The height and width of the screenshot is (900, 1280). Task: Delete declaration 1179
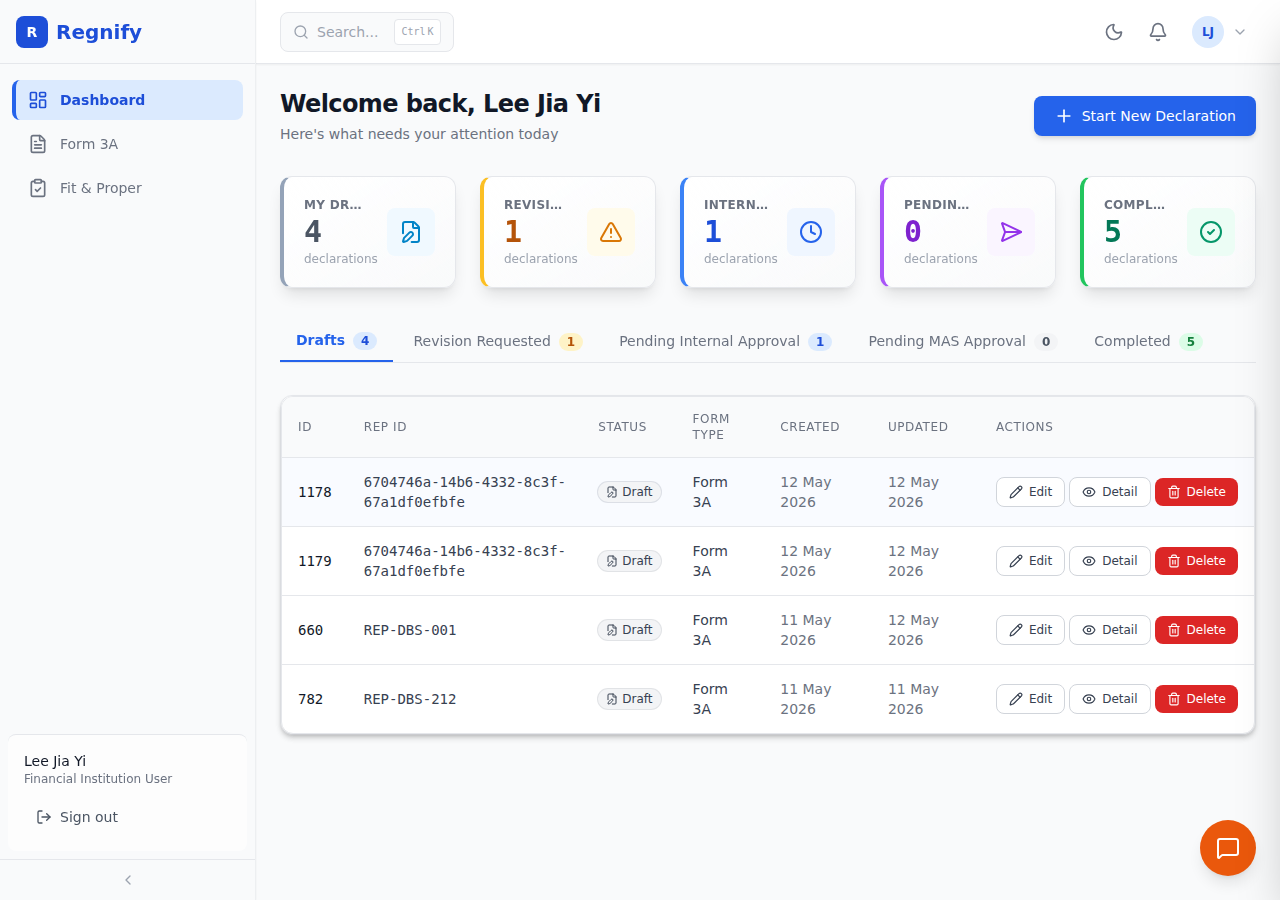point(1196,561)
